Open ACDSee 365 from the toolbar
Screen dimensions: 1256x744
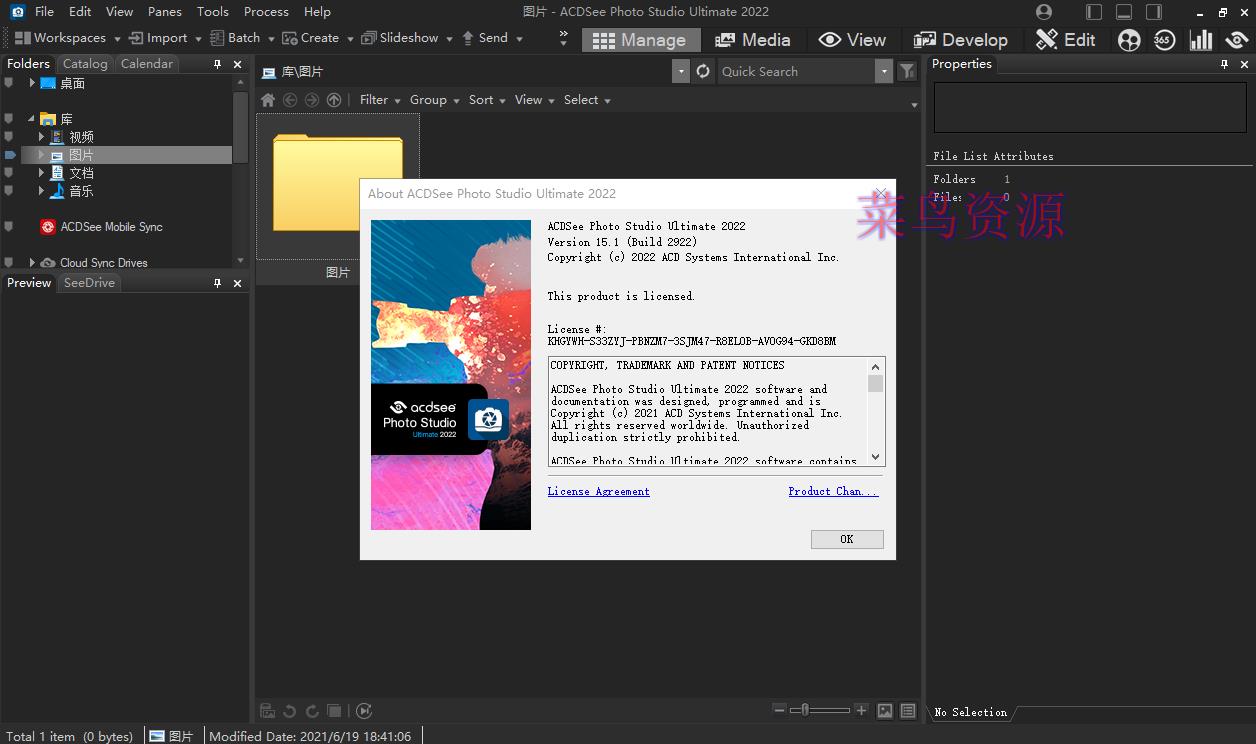point(1164,40)
